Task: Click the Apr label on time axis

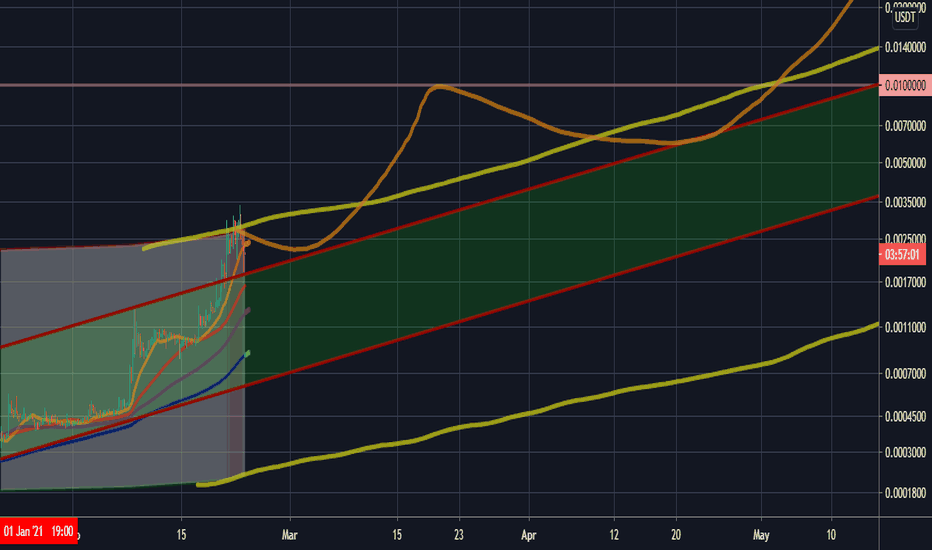Action: tap(528, 535)
